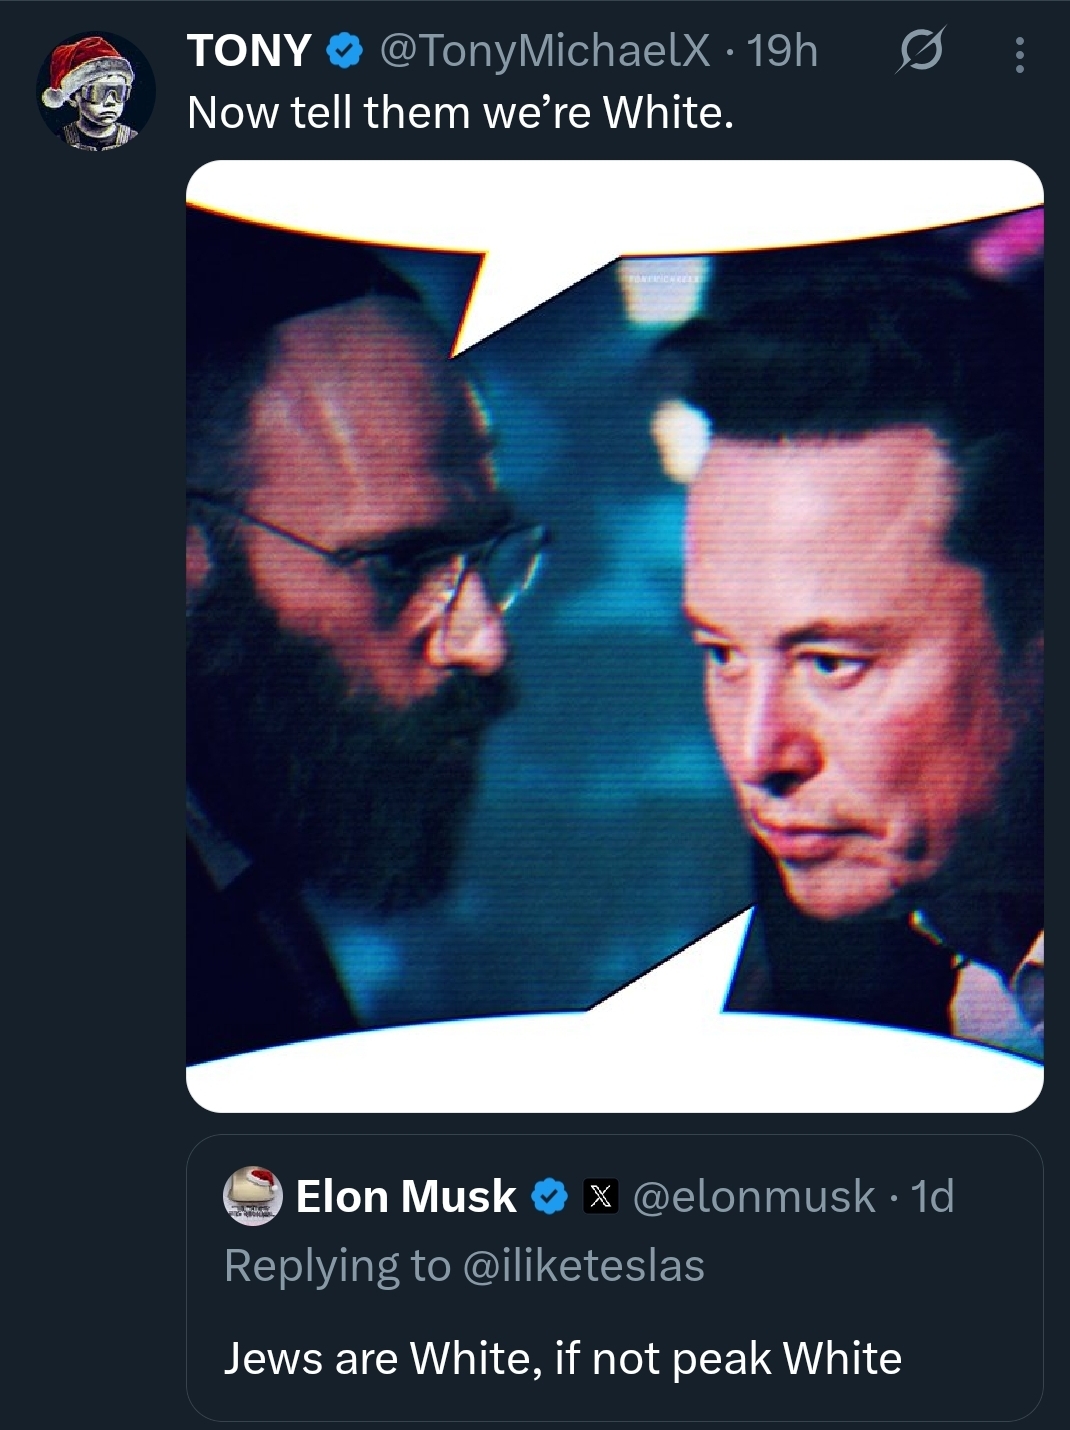The height and width of the screenshot is (1430, 1070).
Task: Click the 'Replying to' label
Action: point(338,1266)
